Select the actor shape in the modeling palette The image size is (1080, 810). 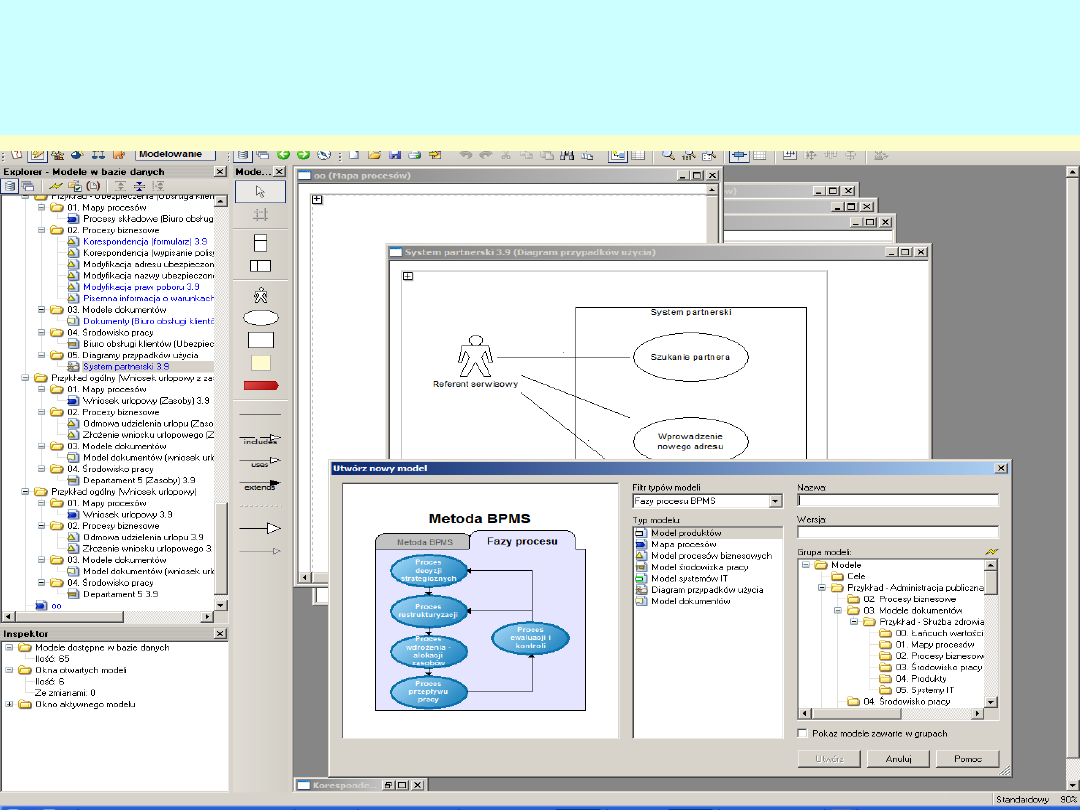[x=260, y=295]
